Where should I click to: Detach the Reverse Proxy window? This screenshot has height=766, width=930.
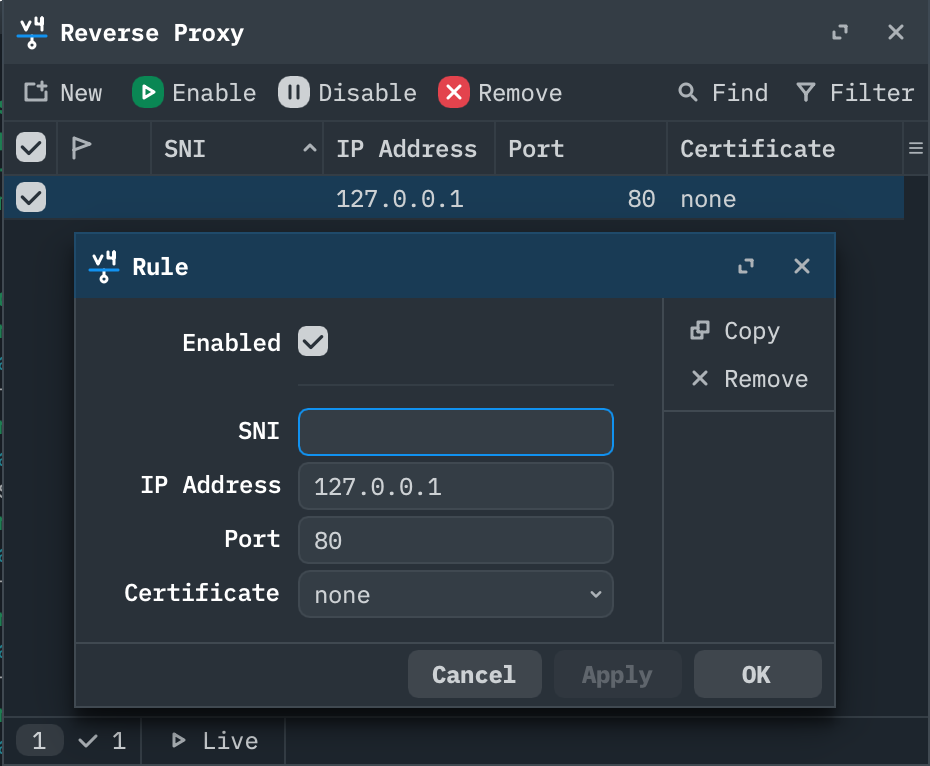click(x=839, y=32)
